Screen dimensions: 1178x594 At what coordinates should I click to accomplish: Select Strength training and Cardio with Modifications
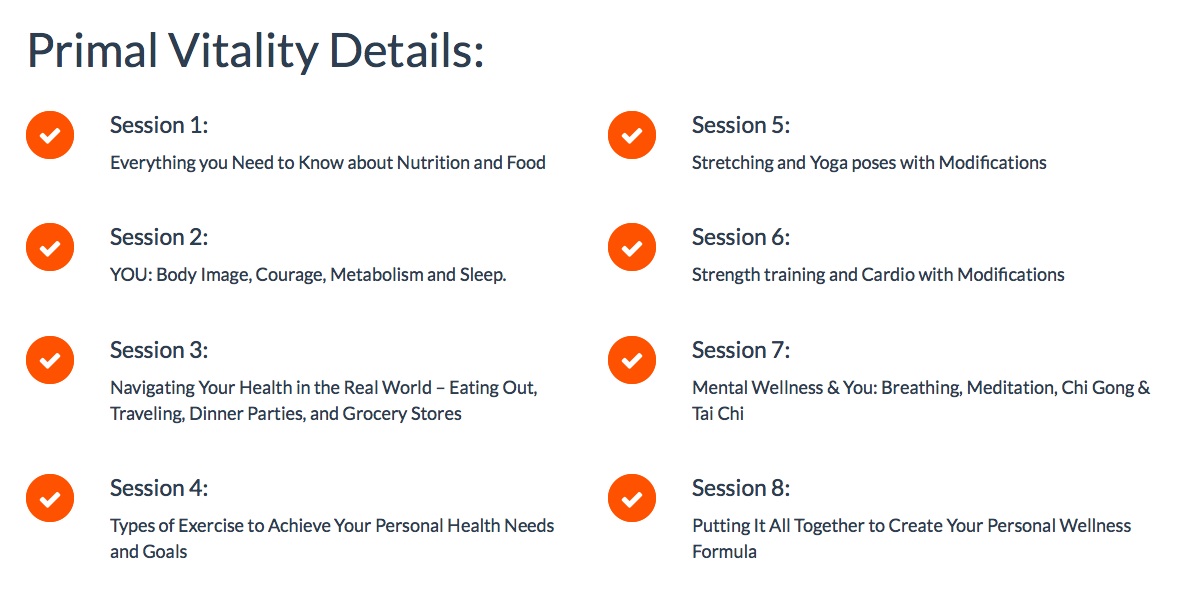(878, 275)
